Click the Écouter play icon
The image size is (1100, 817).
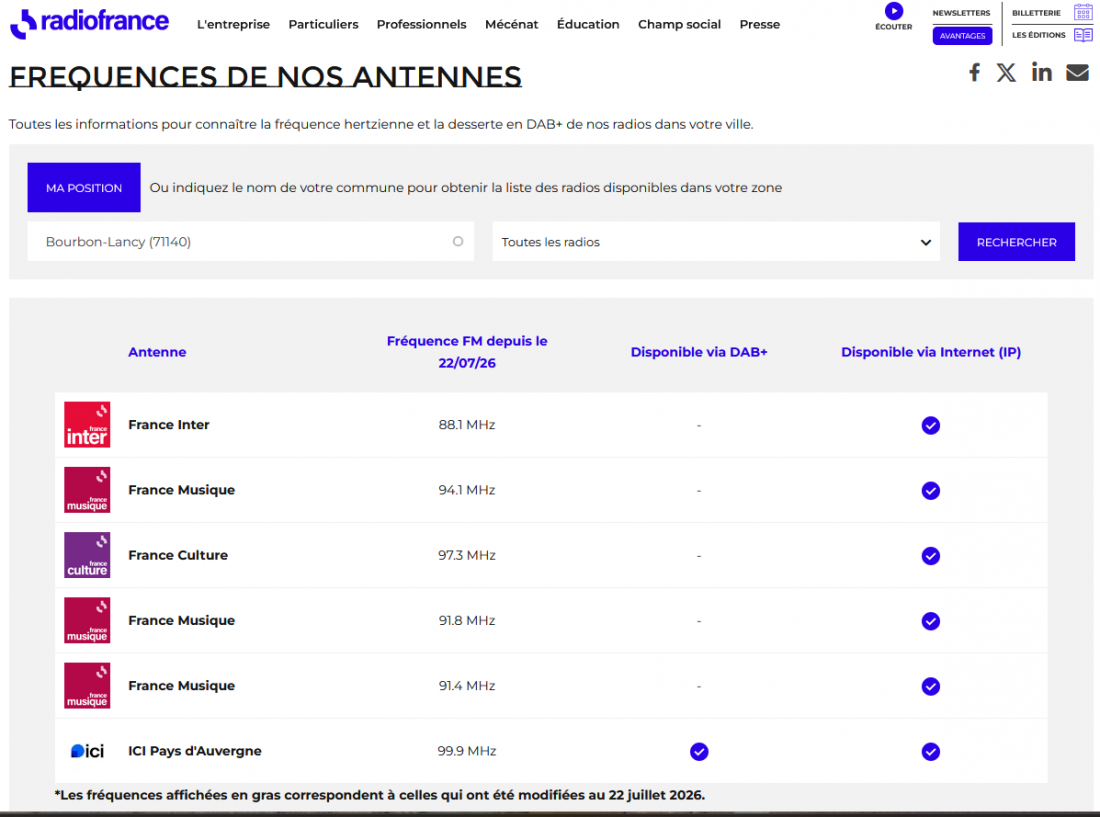pyautogui.click(x=893, y=11)
